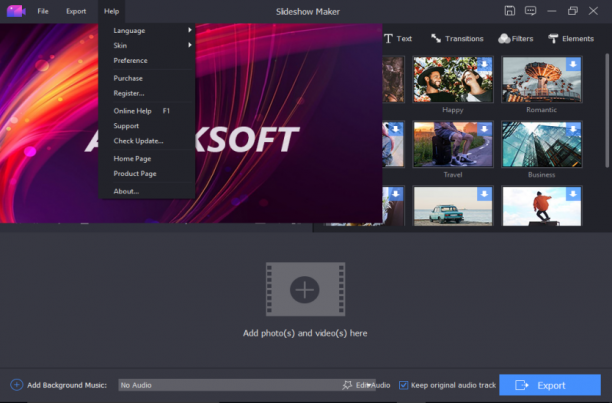Select the Romantic theme thumbnail

click(542, 80)
